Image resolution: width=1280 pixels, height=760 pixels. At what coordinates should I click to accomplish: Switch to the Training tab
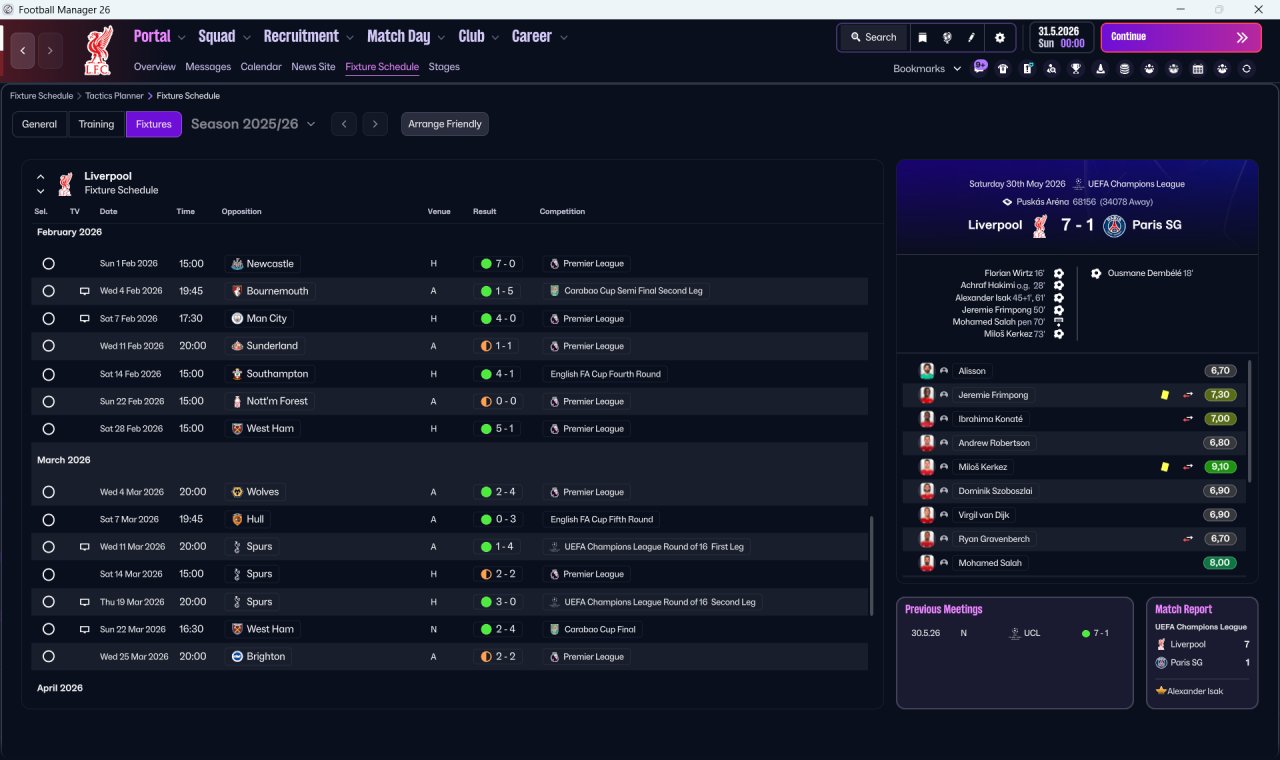pyautogui.click(x=96, y=124)
